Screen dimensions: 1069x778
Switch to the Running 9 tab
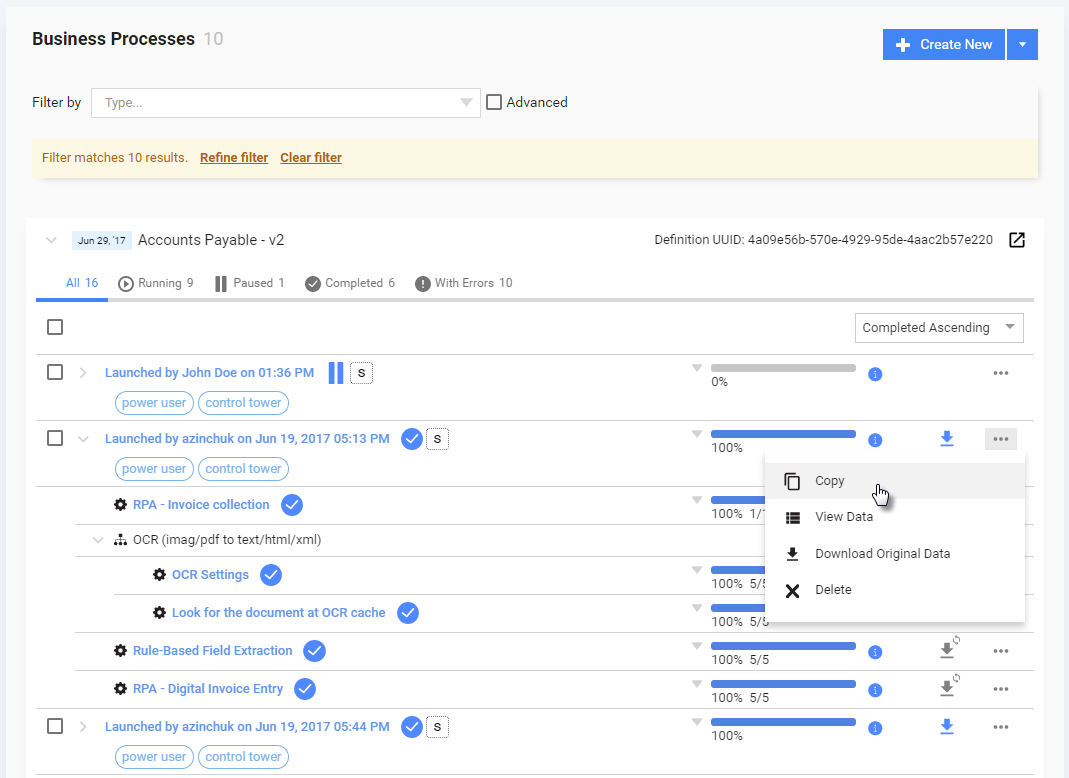click(x=156, y=283)
